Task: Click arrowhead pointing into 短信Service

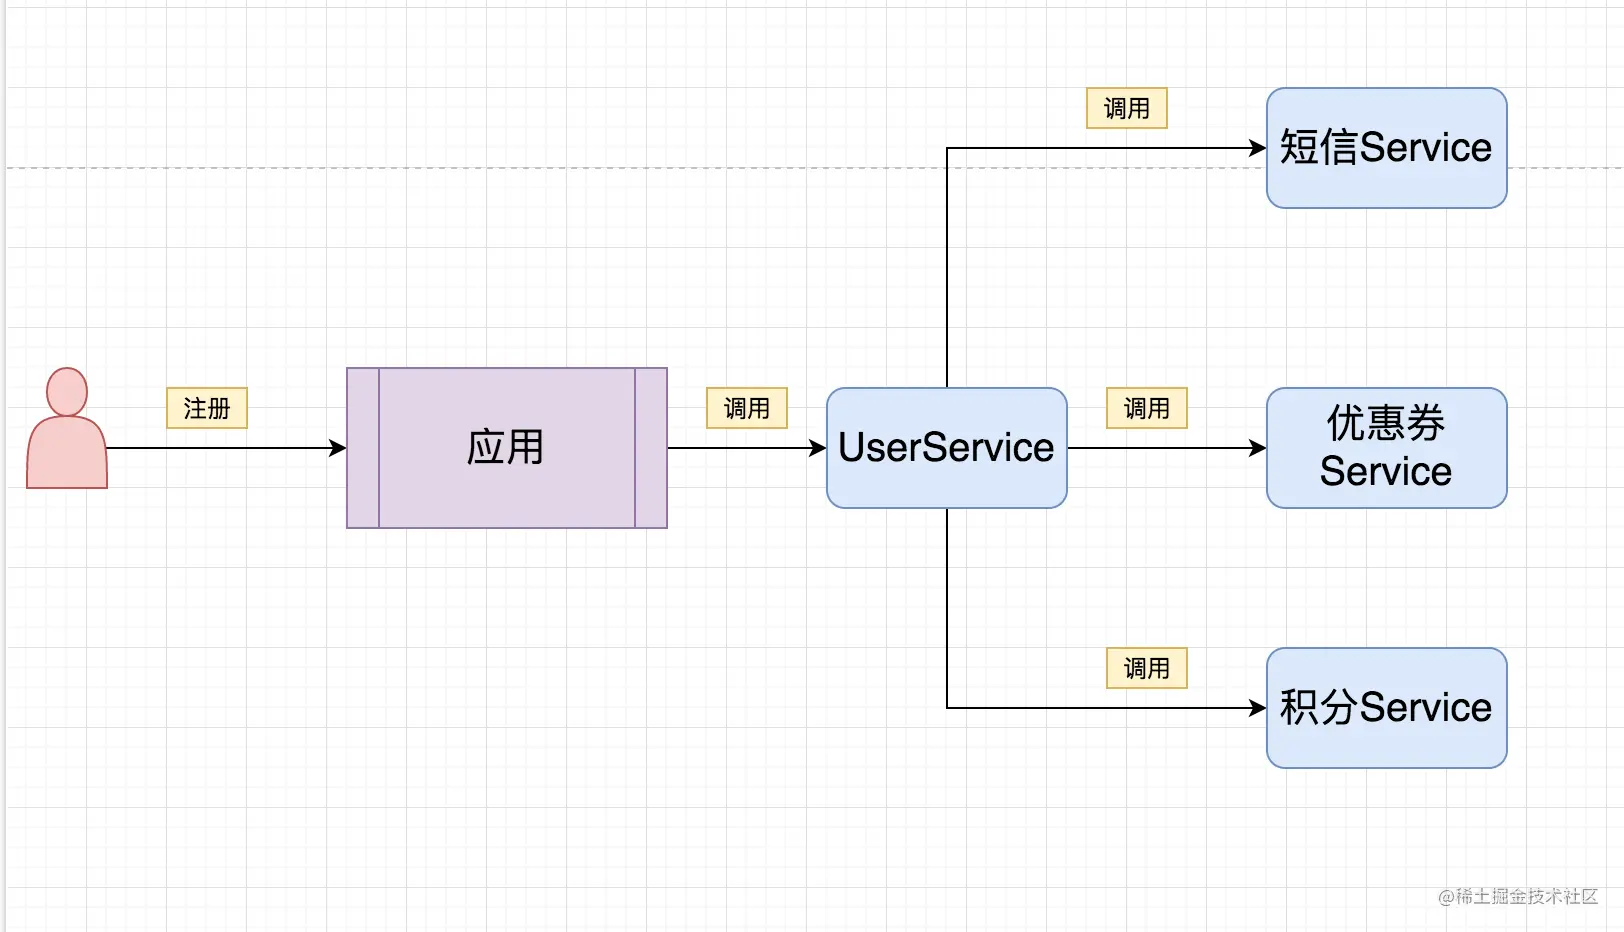Action: 1258,148
